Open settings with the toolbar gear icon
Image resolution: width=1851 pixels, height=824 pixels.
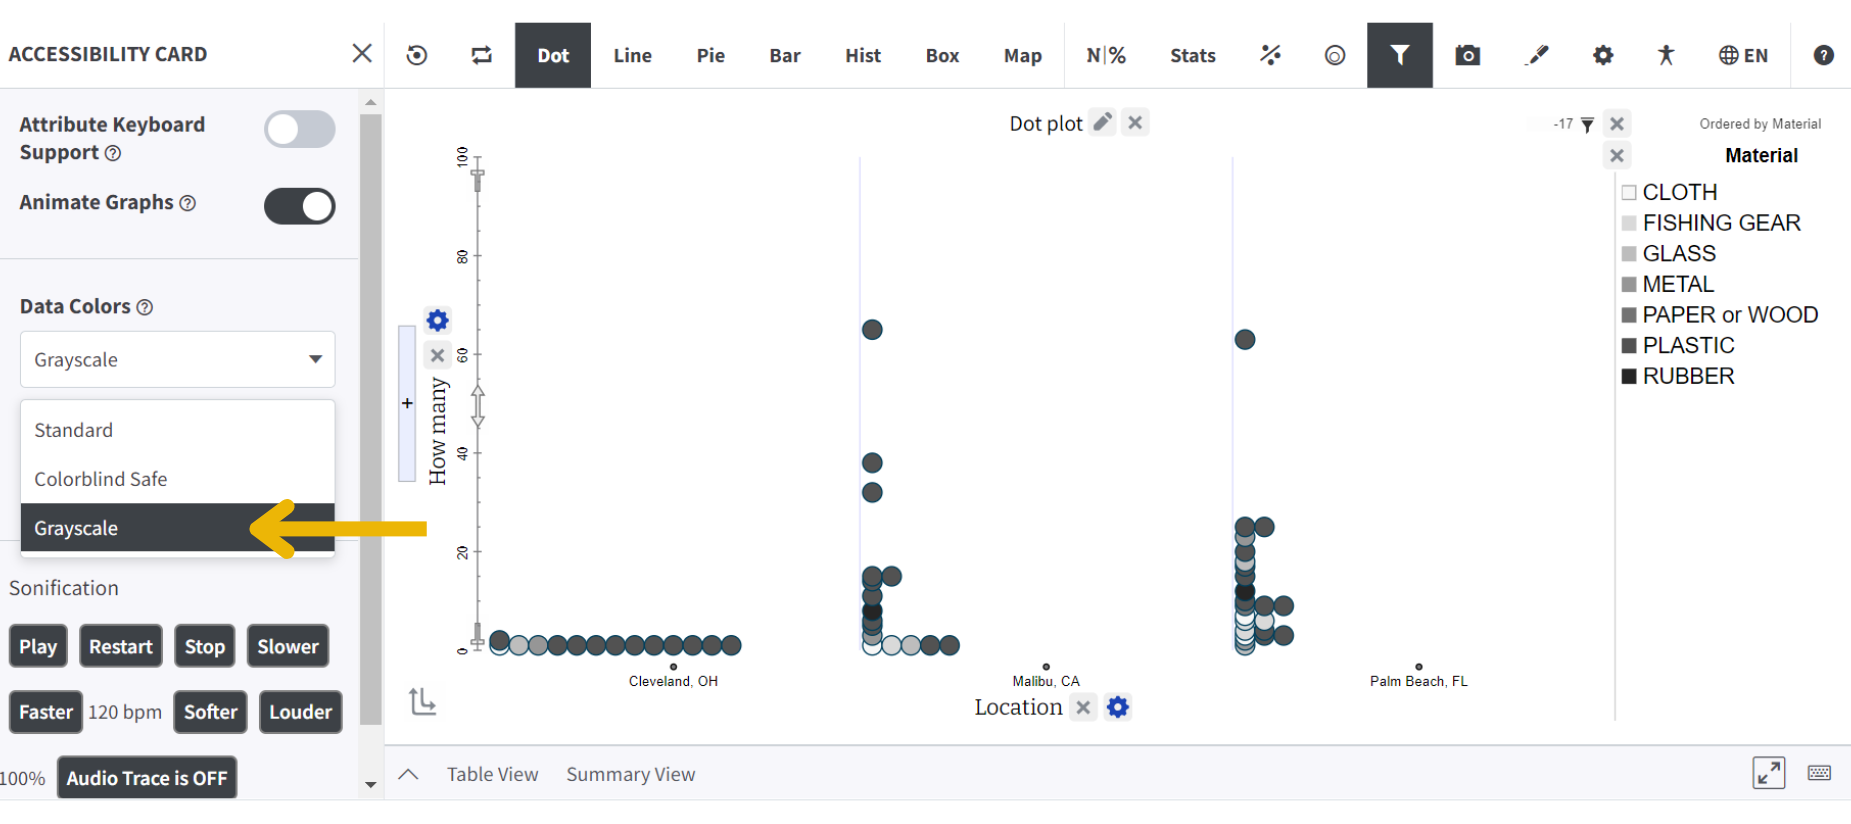pyautogui.click(x=1603, y=55)
